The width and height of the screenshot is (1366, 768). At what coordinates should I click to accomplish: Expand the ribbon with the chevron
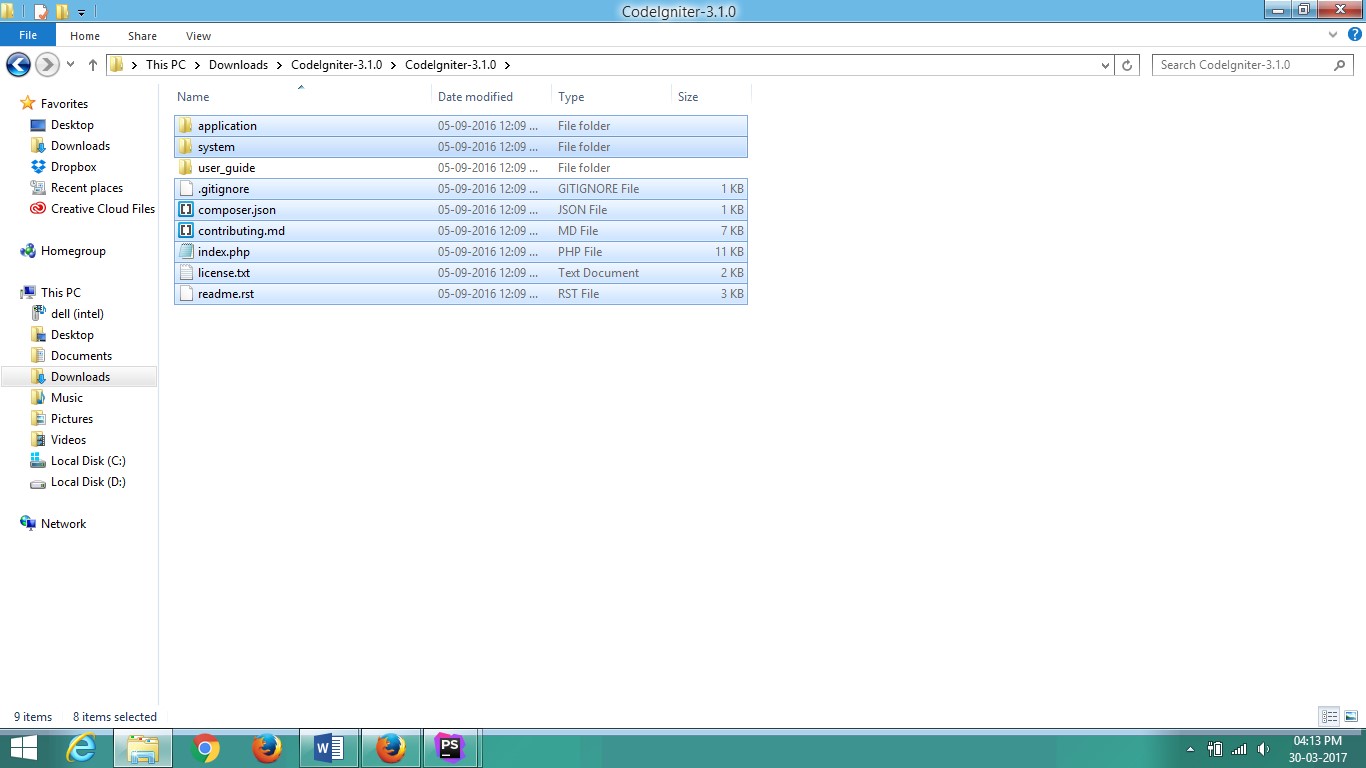1332,35
